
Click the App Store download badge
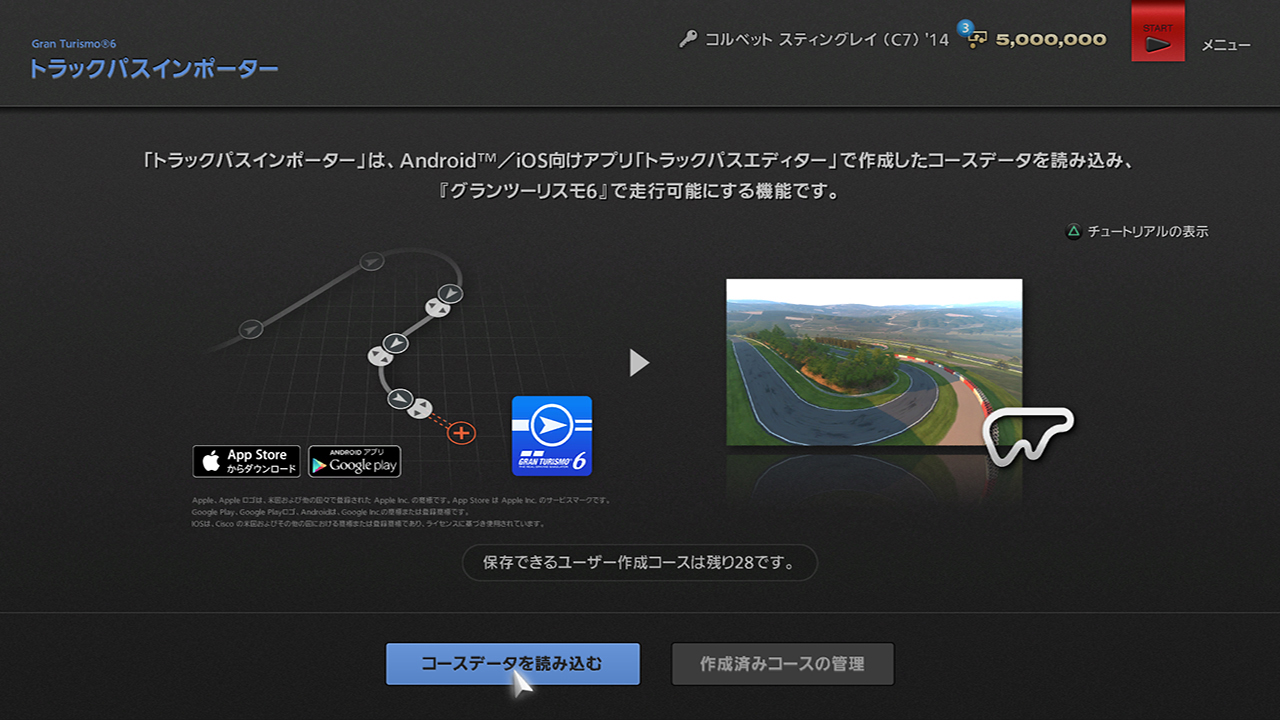click(x=247, y=461)
